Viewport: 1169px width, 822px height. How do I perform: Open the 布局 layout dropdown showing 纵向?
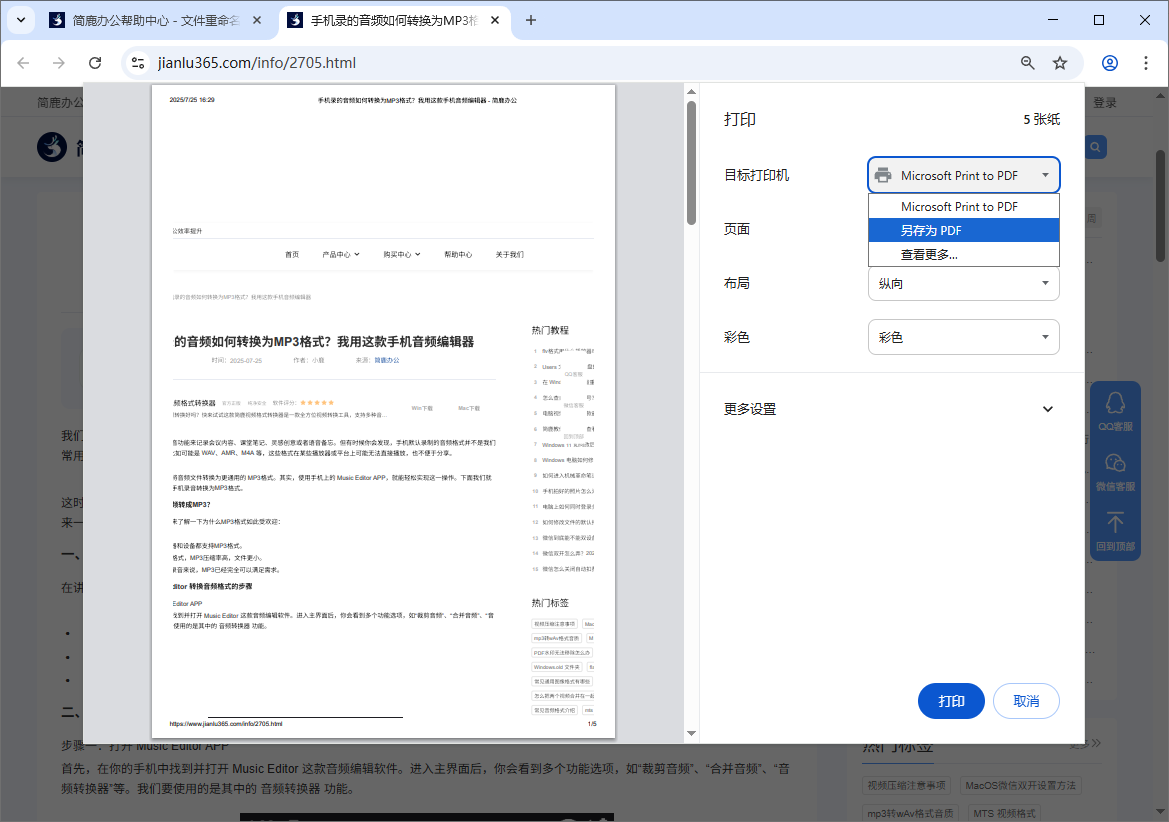[x=963, y=284]
